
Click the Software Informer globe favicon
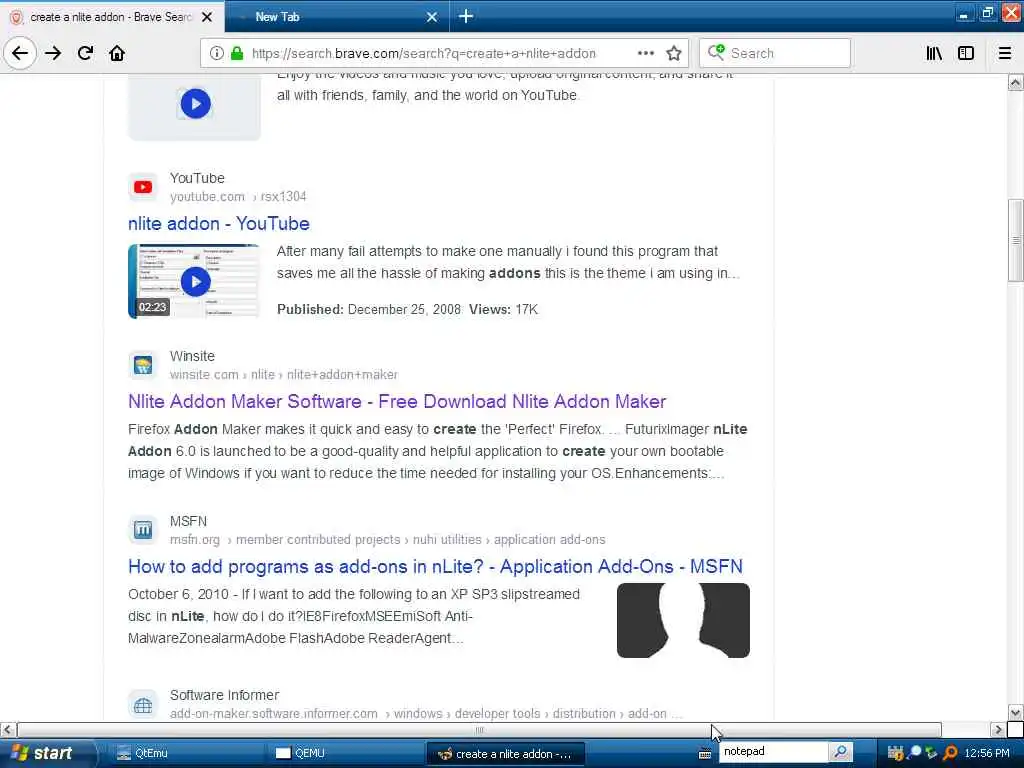[143, 705]
